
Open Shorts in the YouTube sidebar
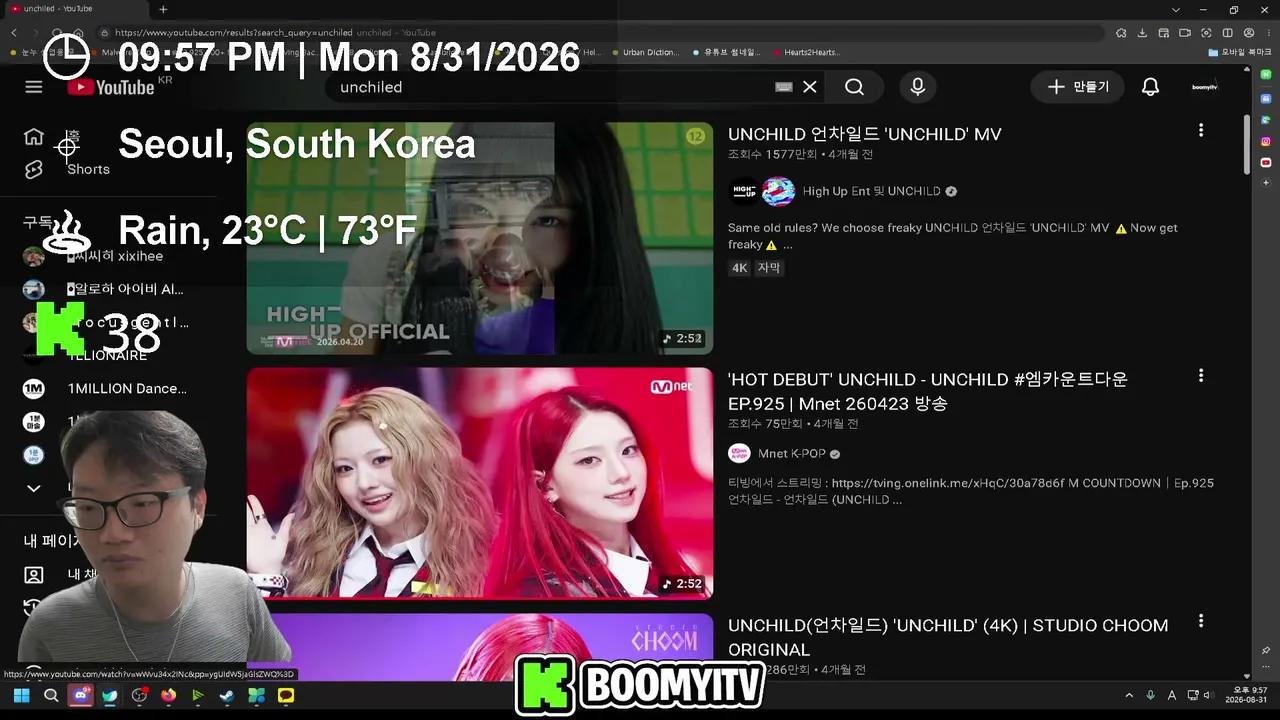(x=66, y=169)
